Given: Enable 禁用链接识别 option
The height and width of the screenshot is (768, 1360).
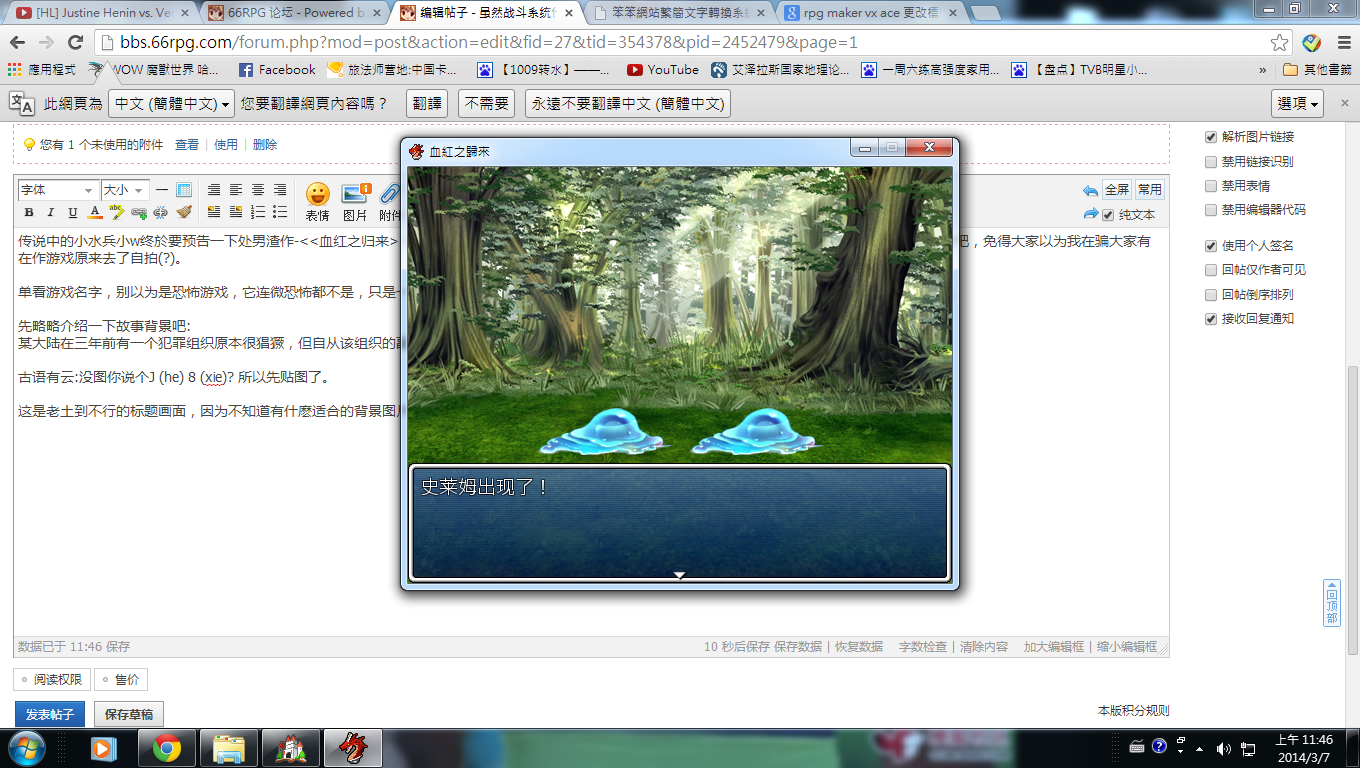Looking at the screenshot, I should coord(1211,161).
